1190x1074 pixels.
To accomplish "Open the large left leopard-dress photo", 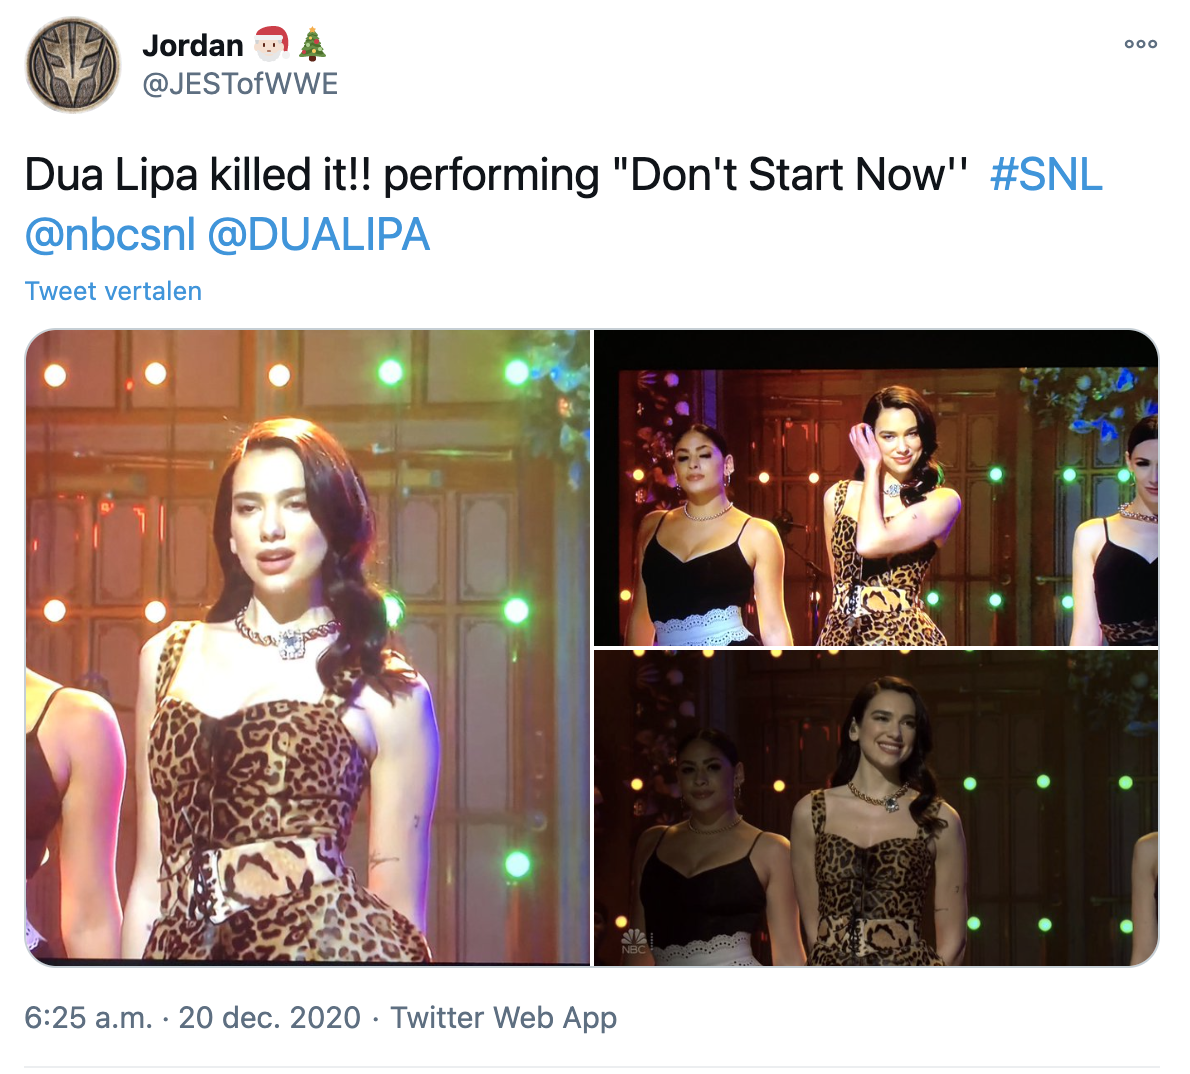I will [308, 647].
